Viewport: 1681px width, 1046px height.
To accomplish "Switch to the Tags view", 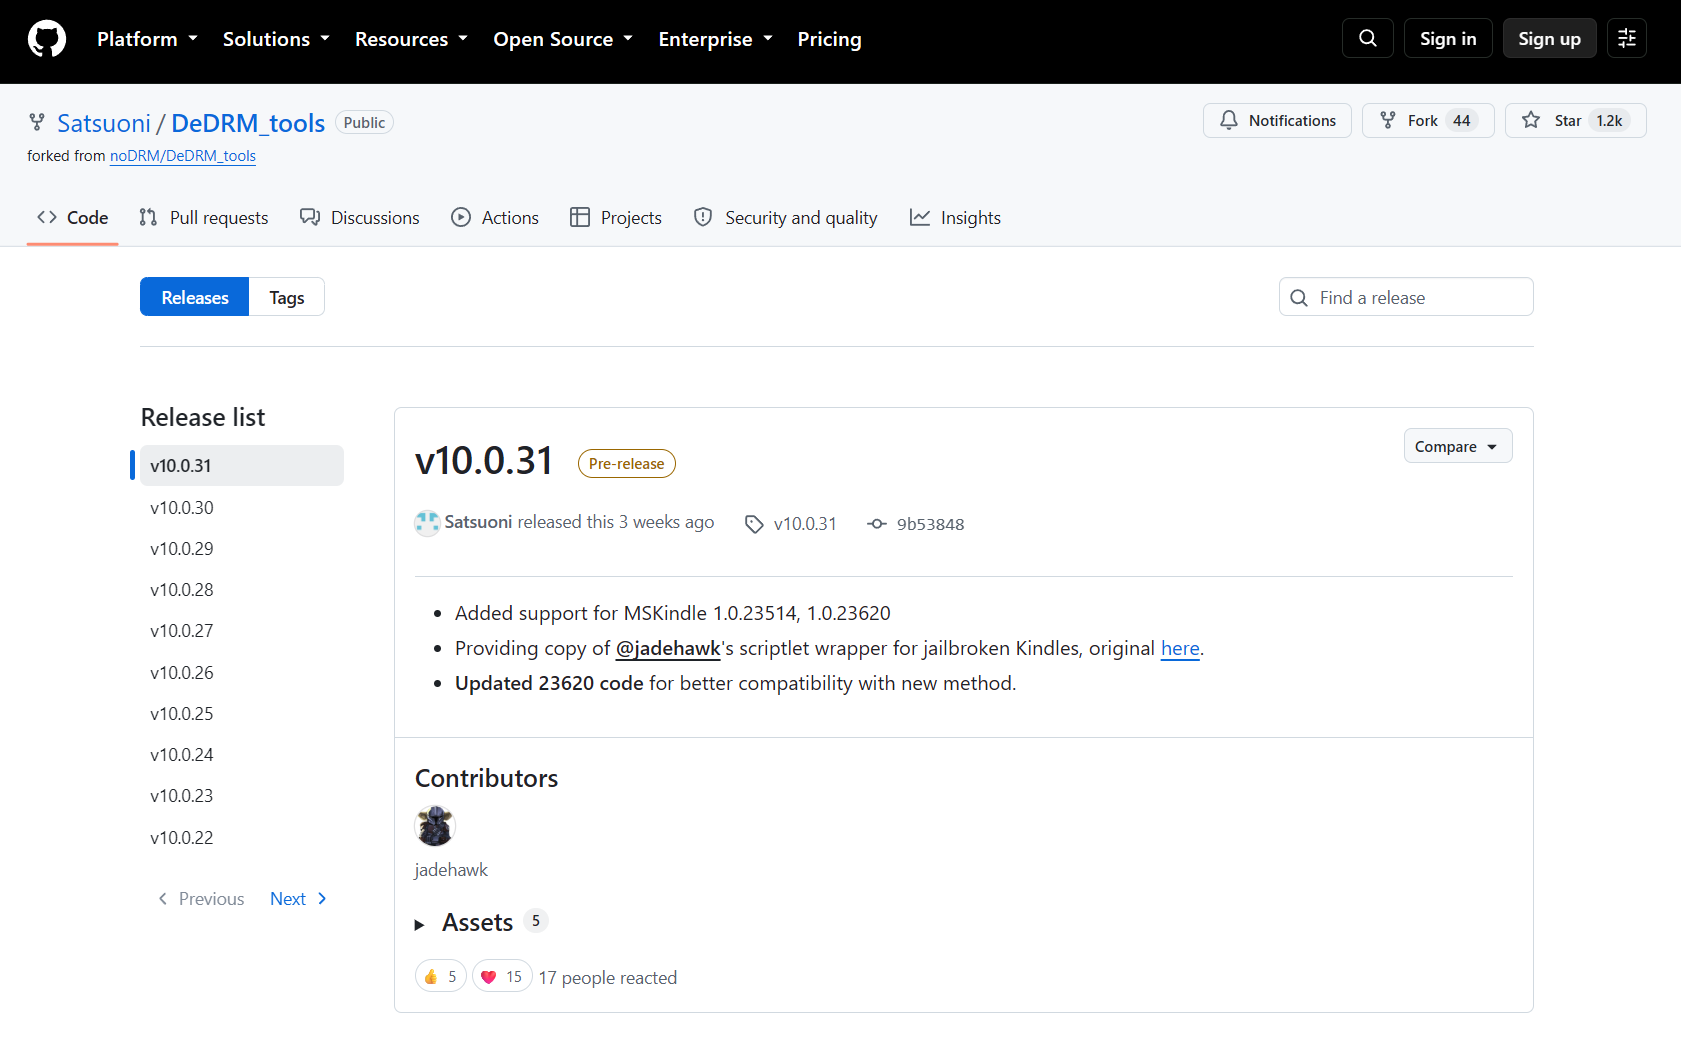I will [x=287, y=297].
